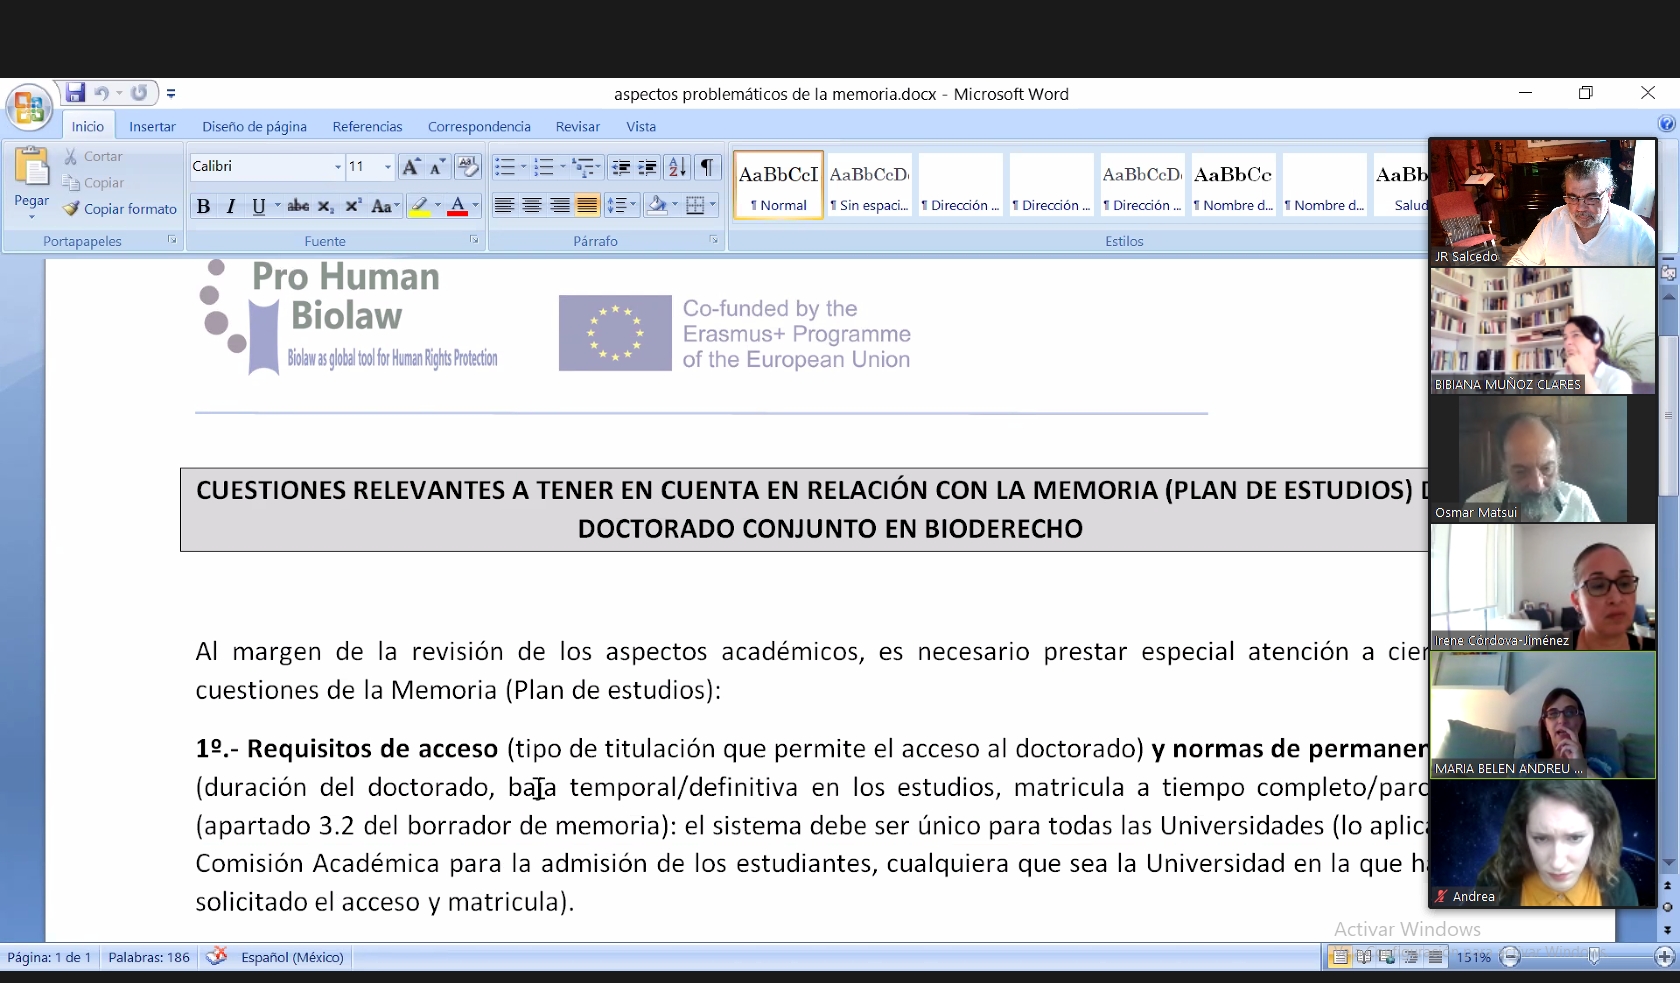Grow font size with large A icon

(410, 167)
